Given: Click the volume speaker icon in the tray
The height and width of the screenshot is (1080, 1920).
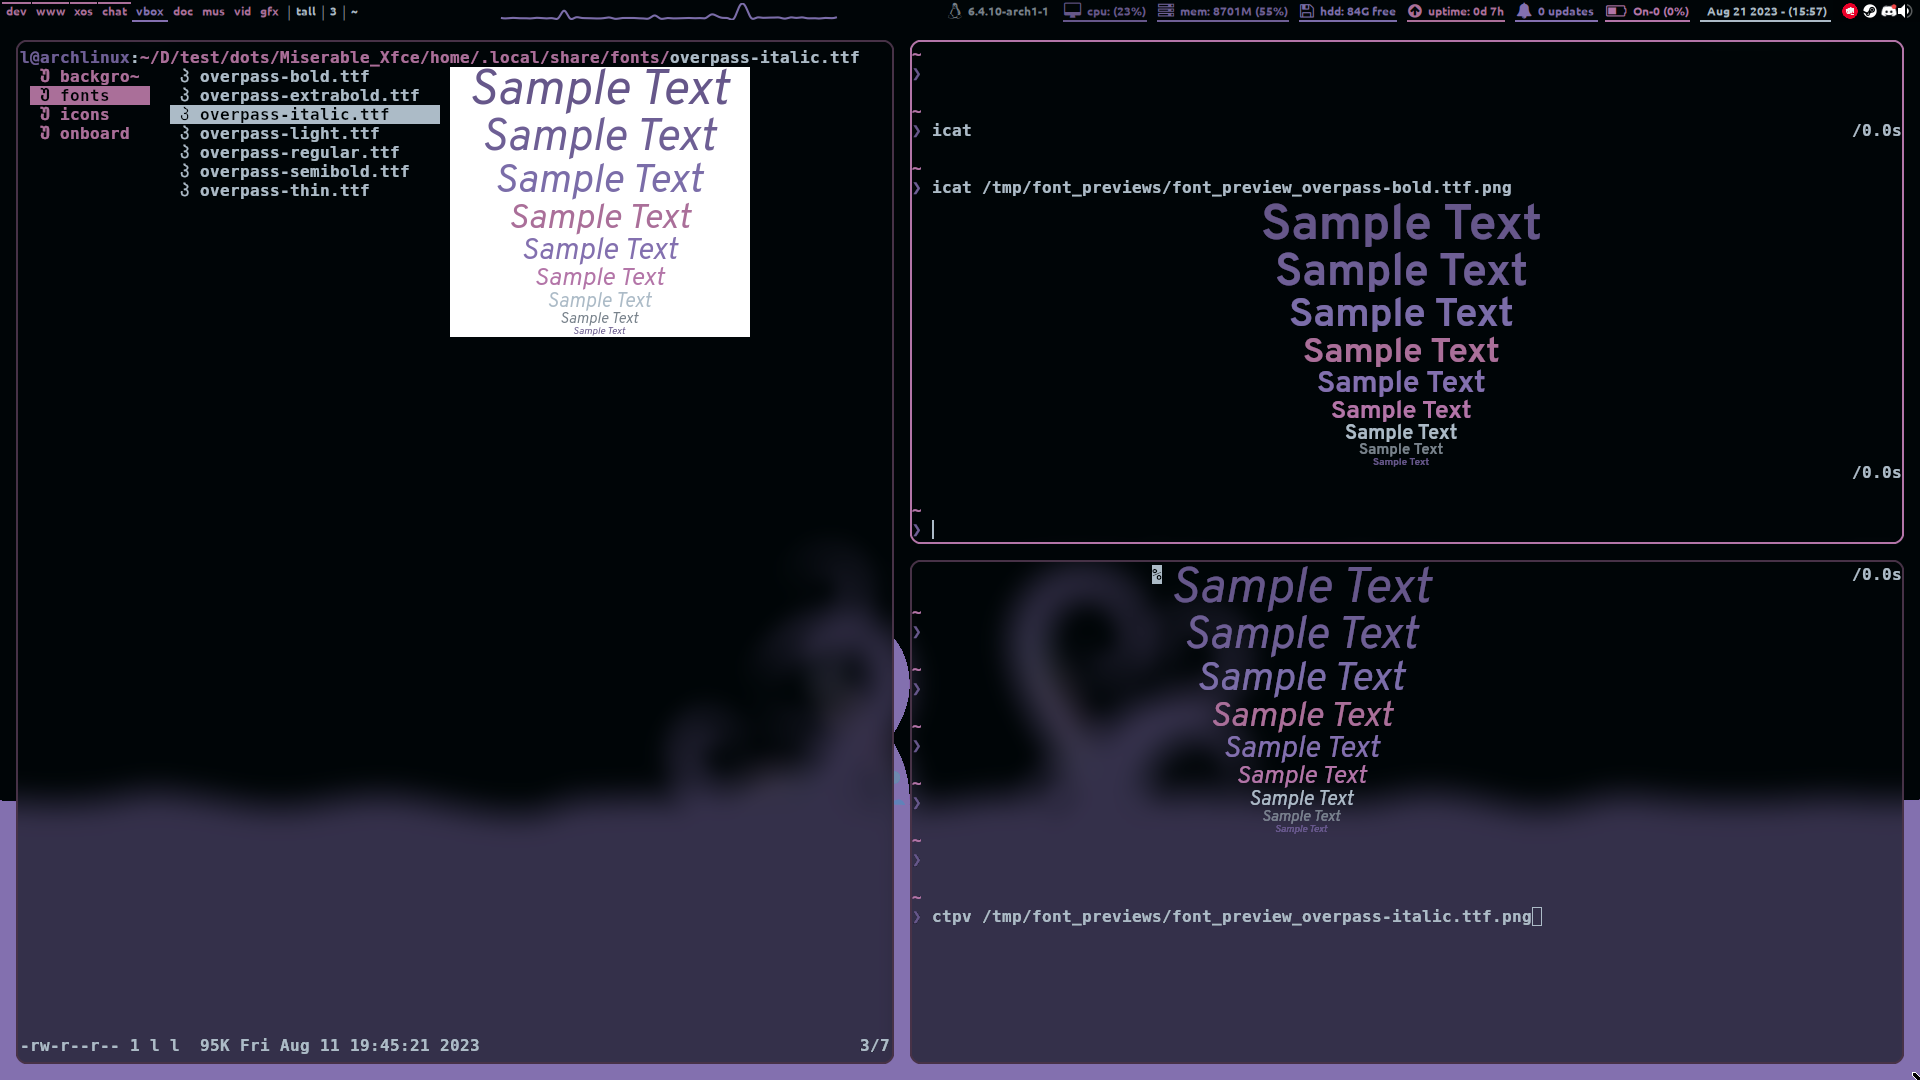Looking at the screenshot, I should click(1904, 12).
